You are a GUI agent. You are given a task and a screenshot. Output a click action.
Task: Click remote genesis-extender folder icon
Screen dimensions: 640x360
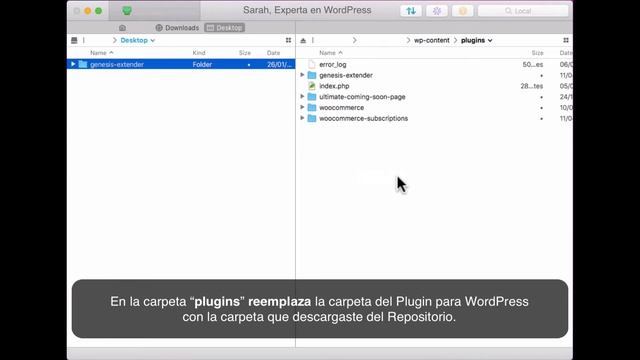click(312, 75)
